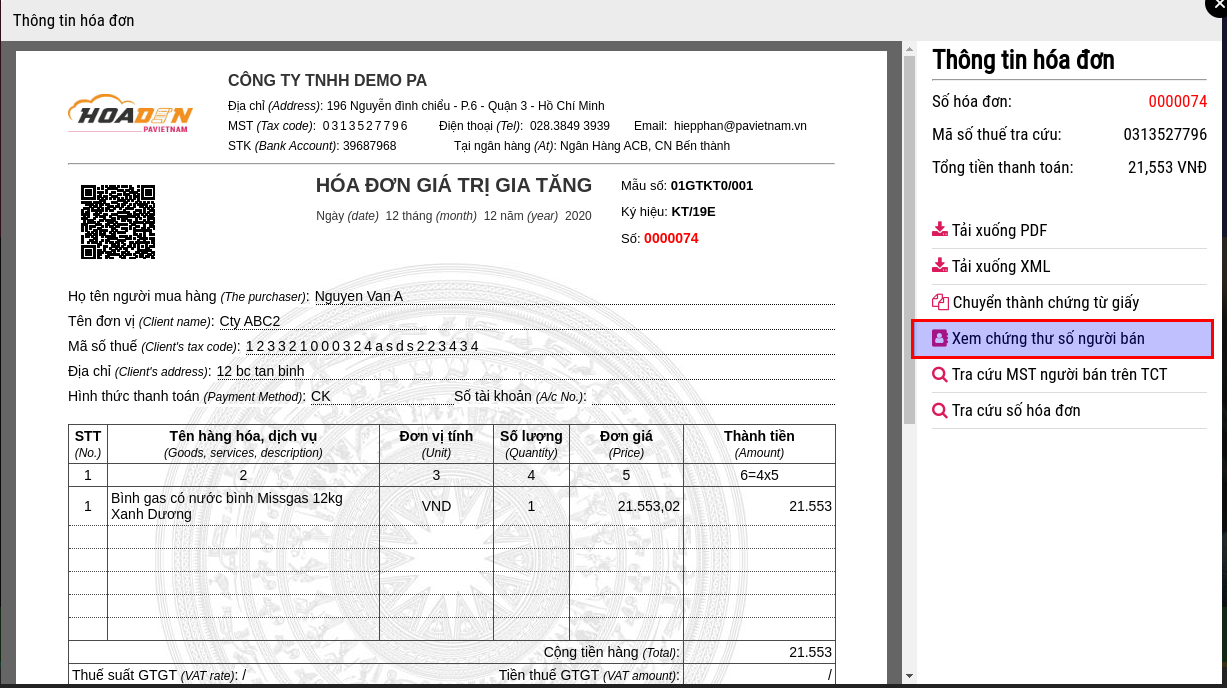The image size is (1227, 688).
Task: Click the red invoice number on the invoice
Action: click(x=671, y=238)
